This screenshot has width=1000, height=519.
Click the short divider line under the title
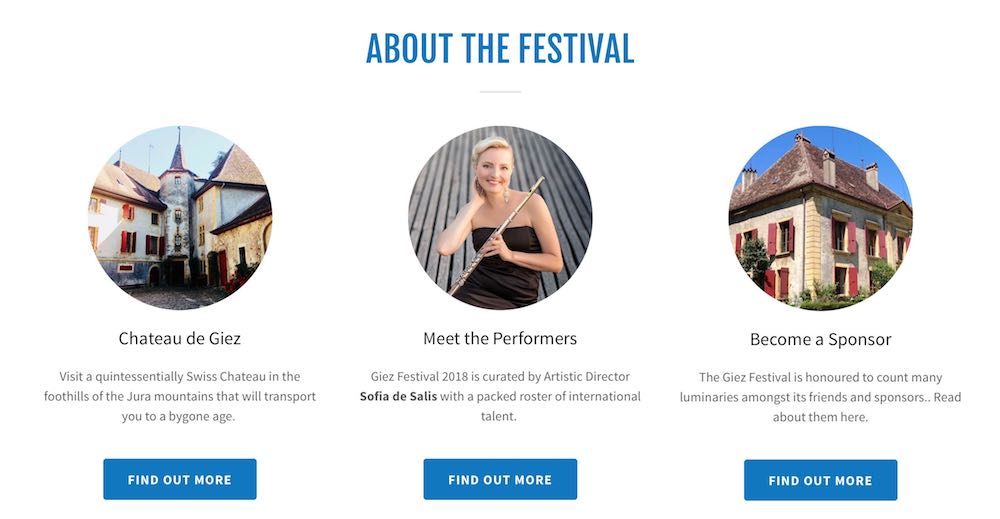tap(500, 92)
